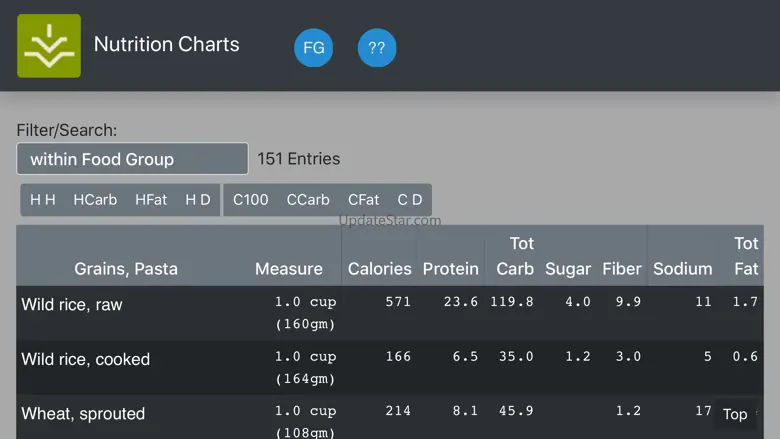Enable the HFat filter
The image size is (780, 439).
pyautogui.click(x=151, y=200)
